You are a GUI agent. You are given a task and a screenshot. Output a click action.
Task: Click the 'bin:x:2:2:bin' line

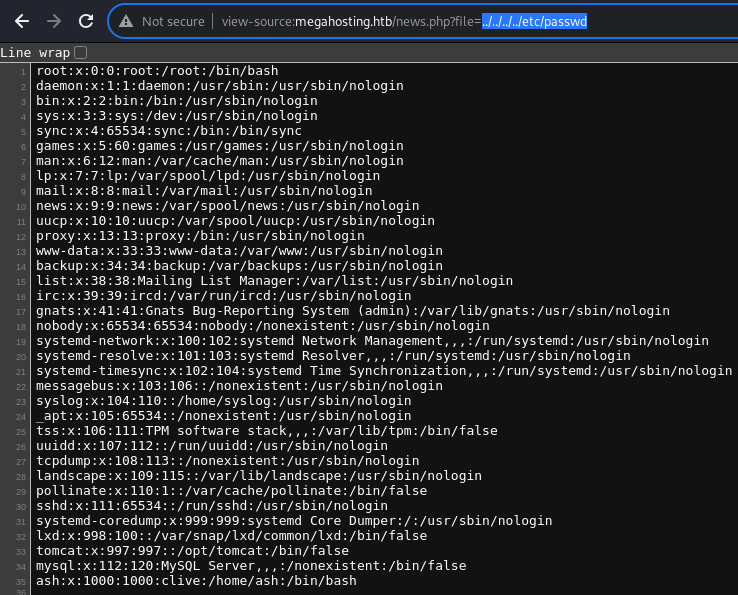(177, 101)
